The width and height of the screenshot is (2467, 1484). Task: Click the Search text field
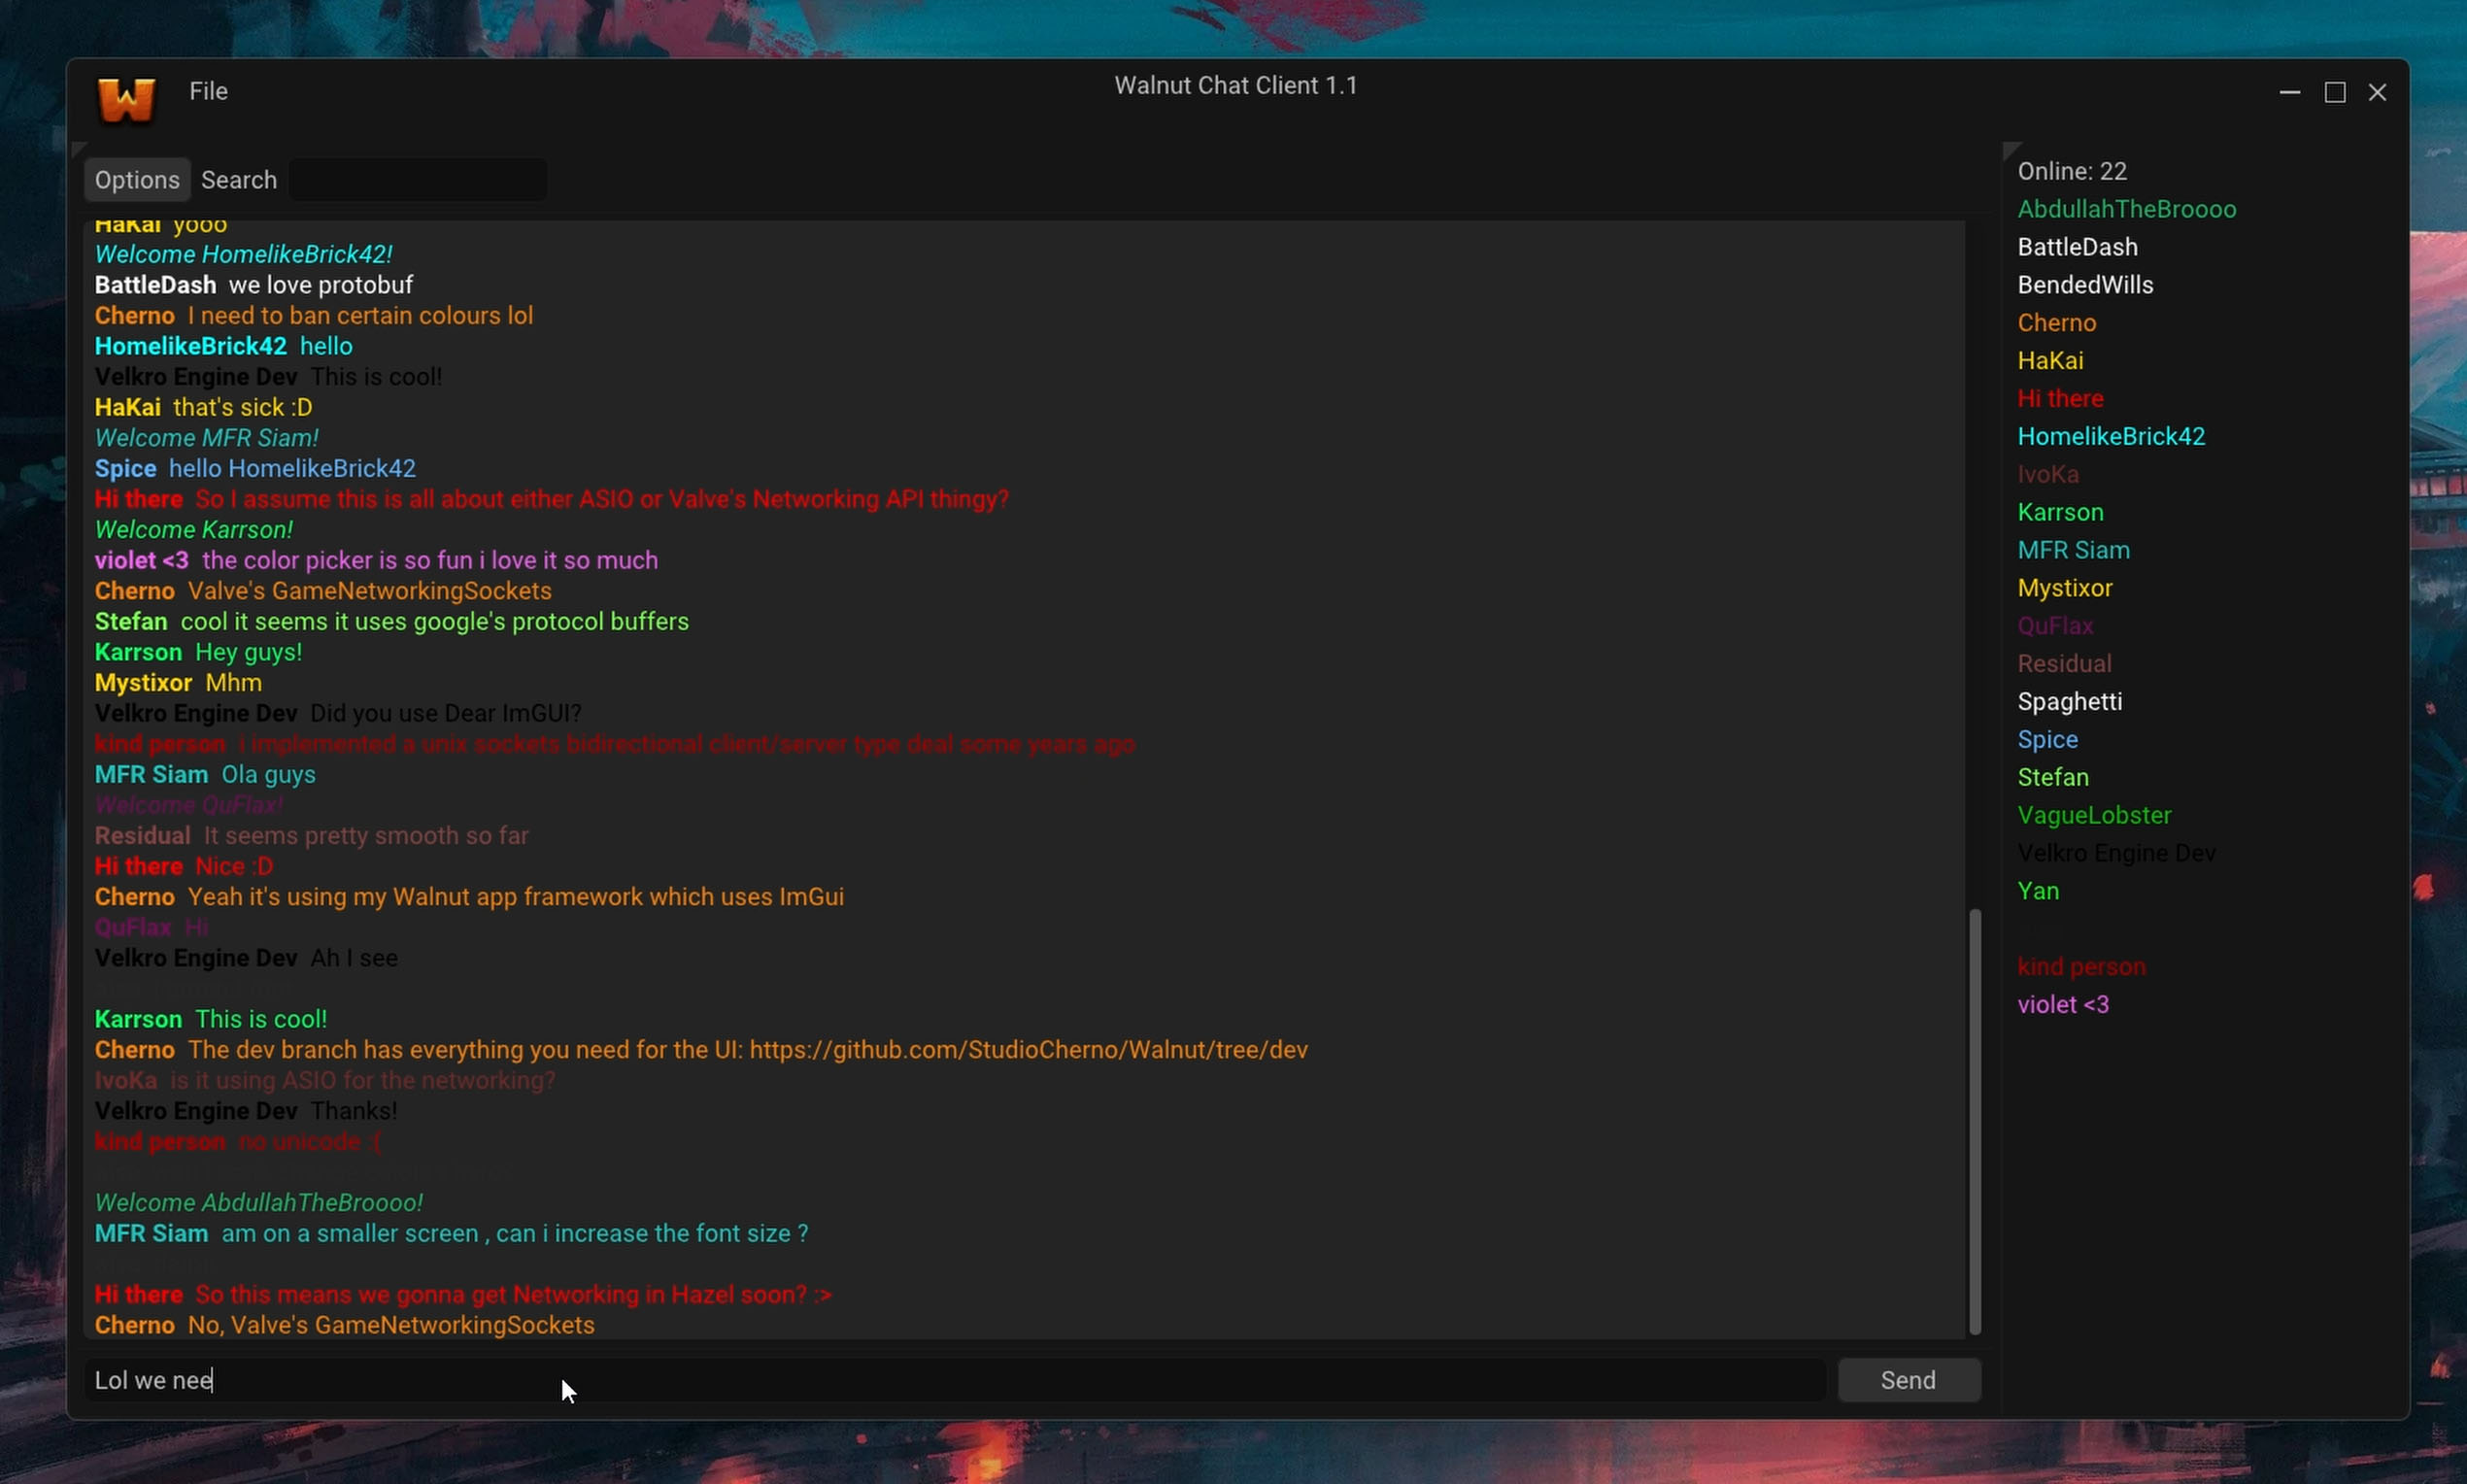pos(417,180)
